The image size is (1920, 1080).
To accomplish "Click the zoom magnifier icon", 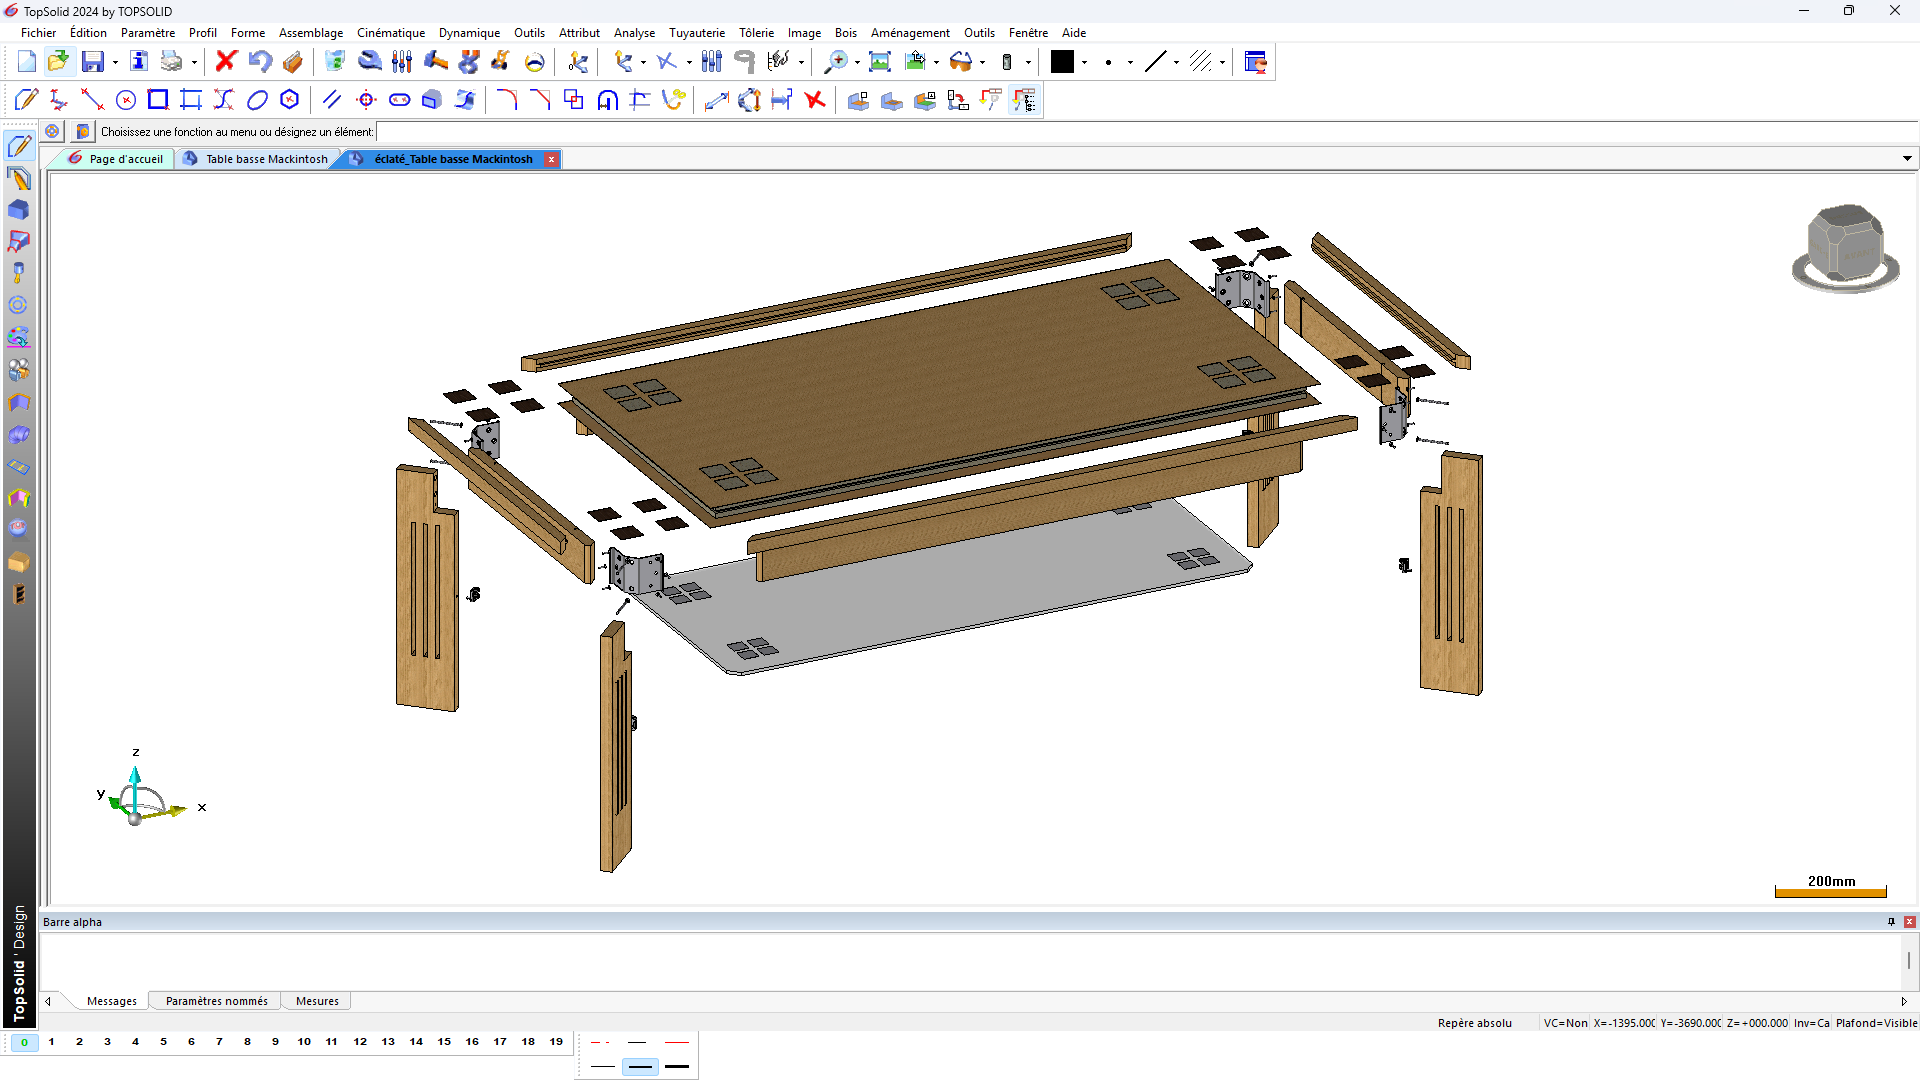I will 834,62.
